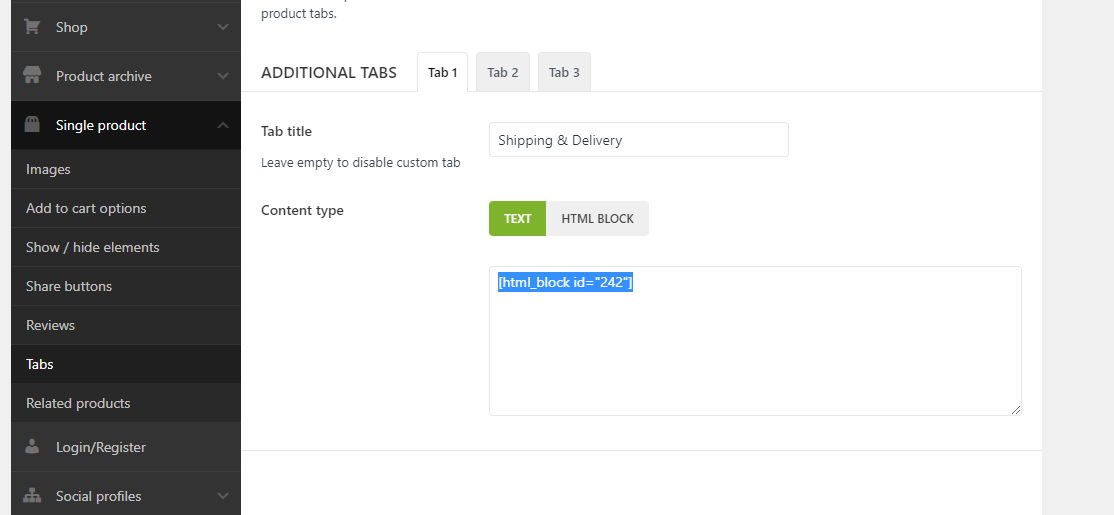
Task: Switch to Tab 2
Action: tap(503, 72)
